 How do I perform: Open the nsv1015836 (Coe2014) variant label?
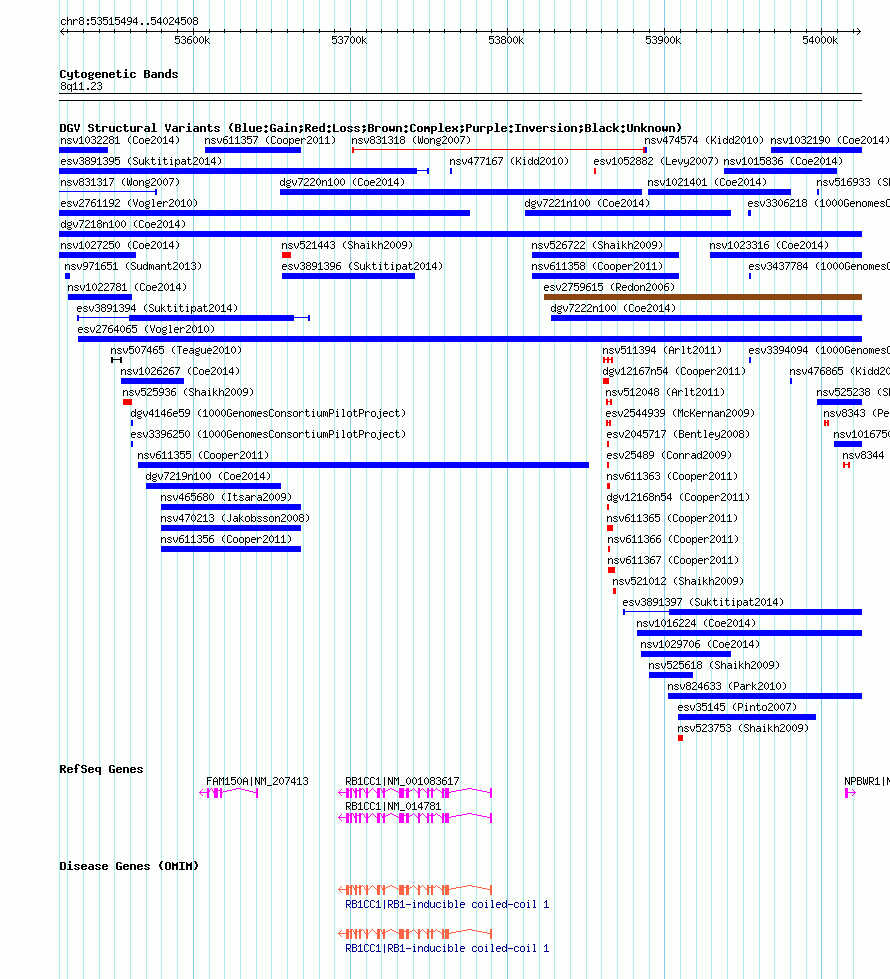(783, 161)
